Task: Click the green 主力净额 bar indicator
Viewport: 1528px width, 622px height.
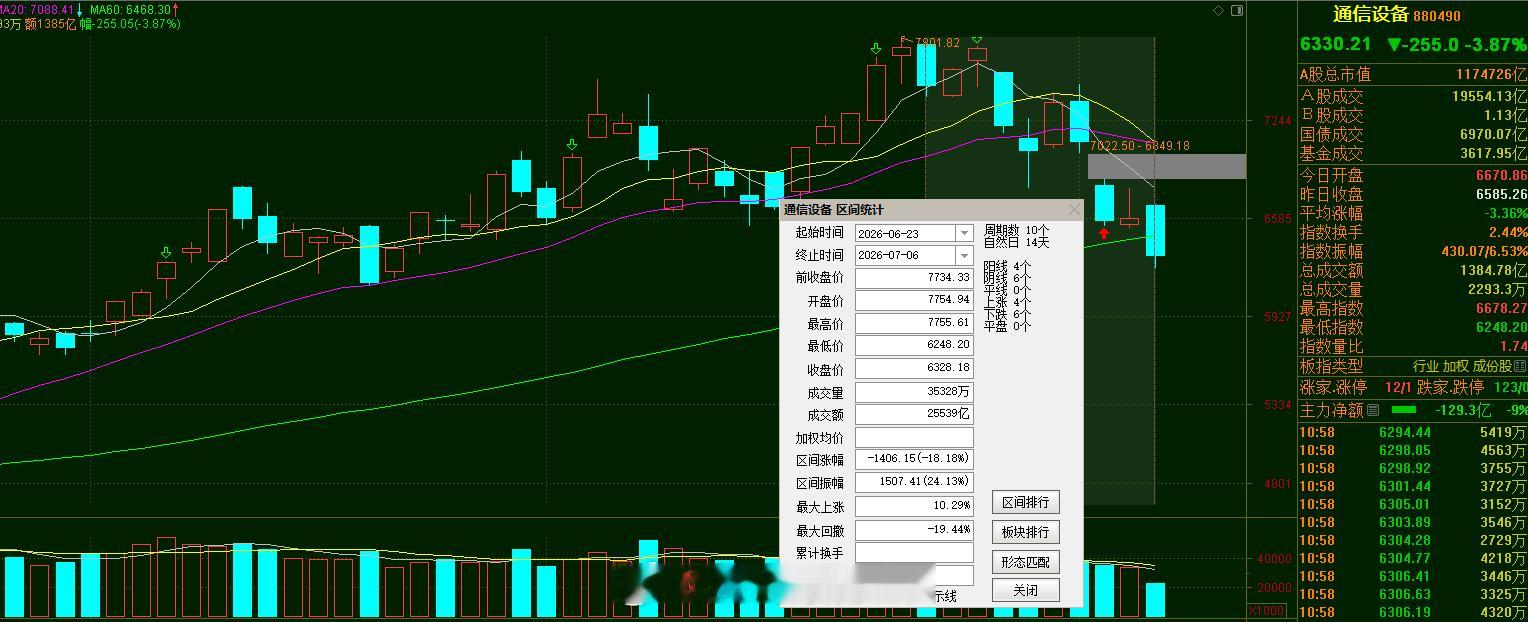Action: point(1404,410)
